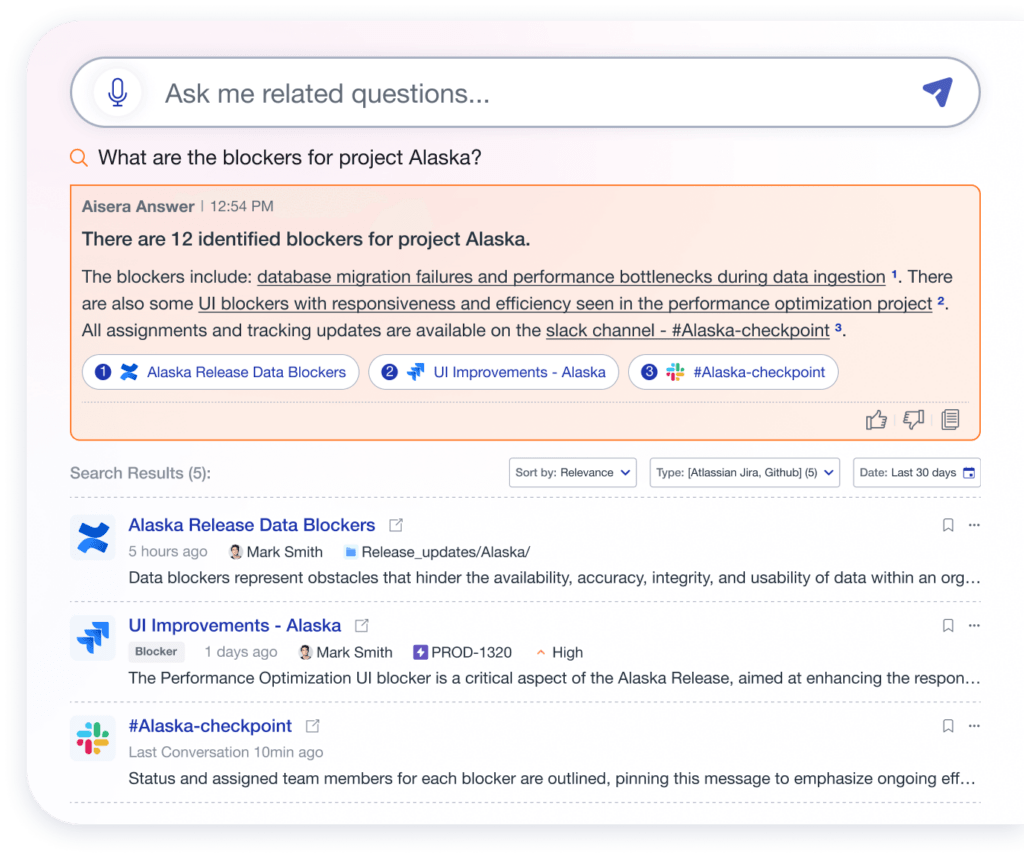Click the Alaska Release Data Blockers title link
Screen dimensions: 1024x857
click(251, 524)
